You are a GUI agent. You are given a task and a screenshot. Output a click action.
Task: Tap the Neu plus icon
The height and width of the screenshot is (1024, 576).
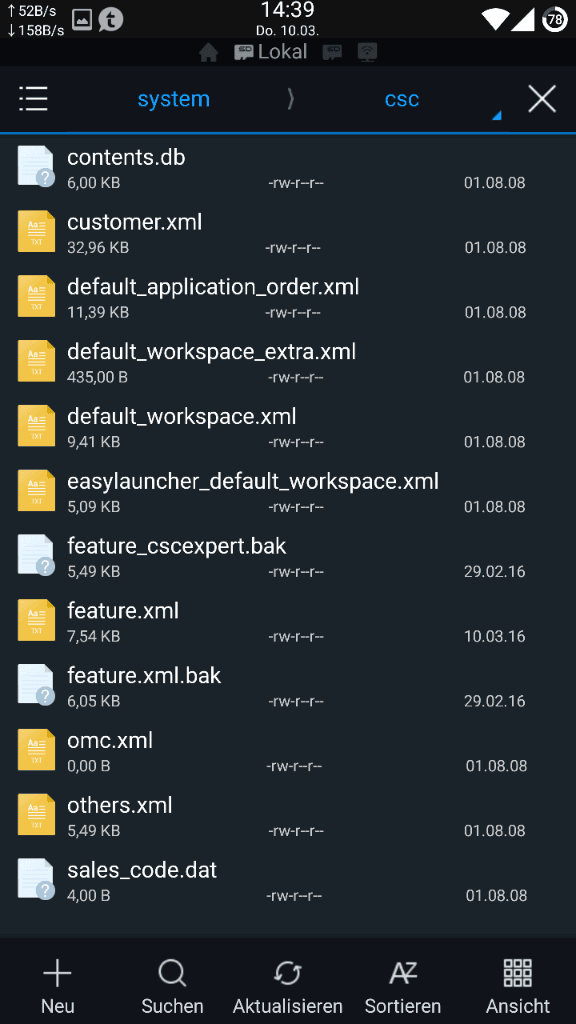click(57, 974)
